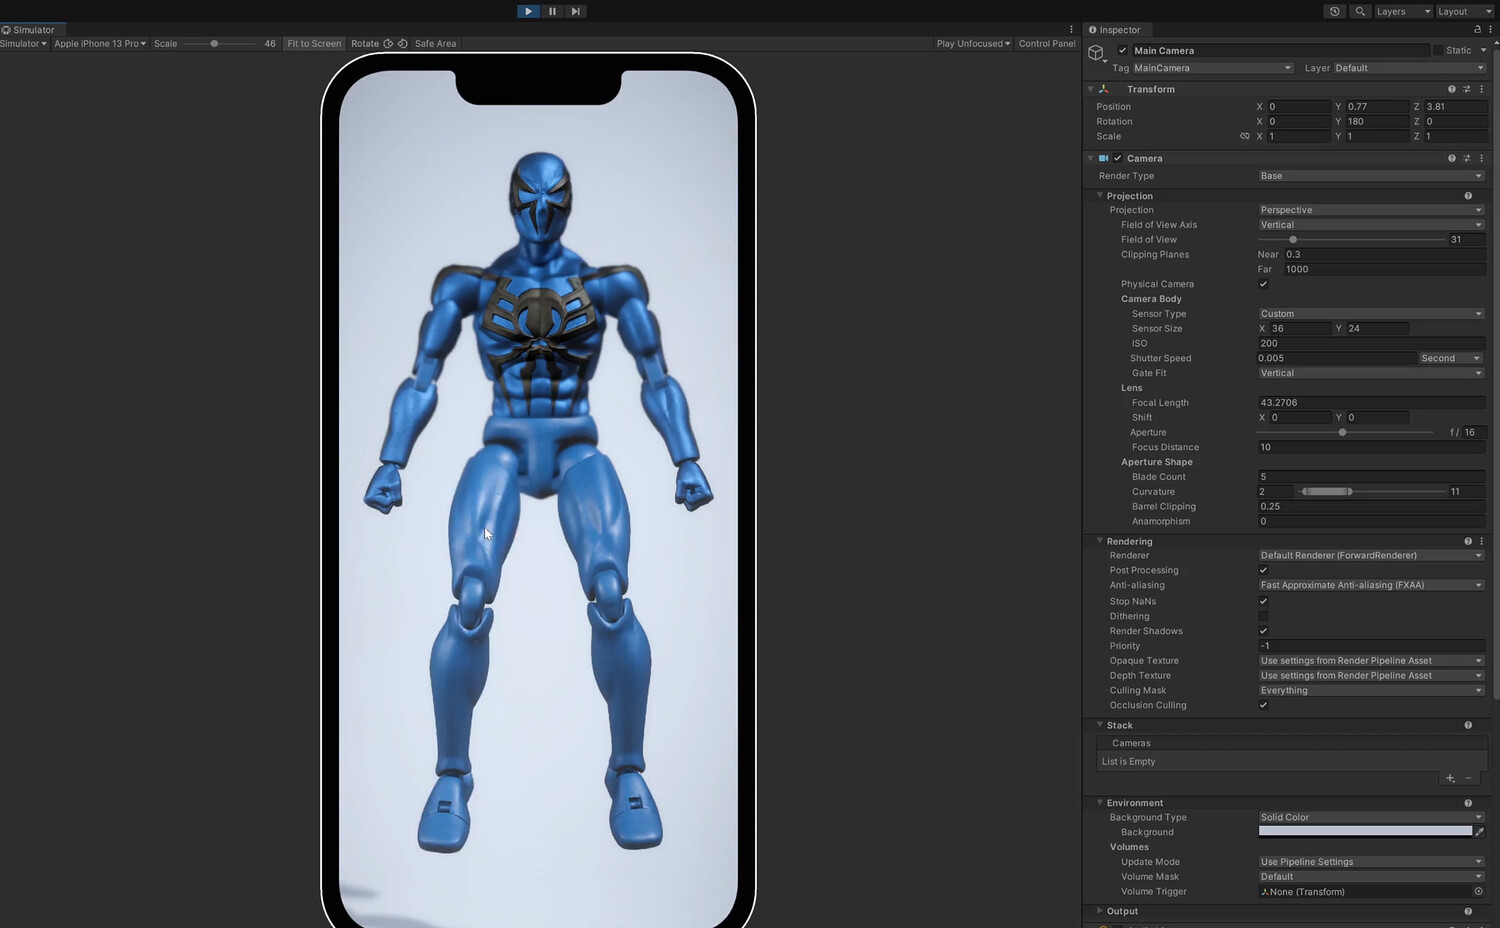Open the Simulator view mode dropdown

[x=23, y=44]
